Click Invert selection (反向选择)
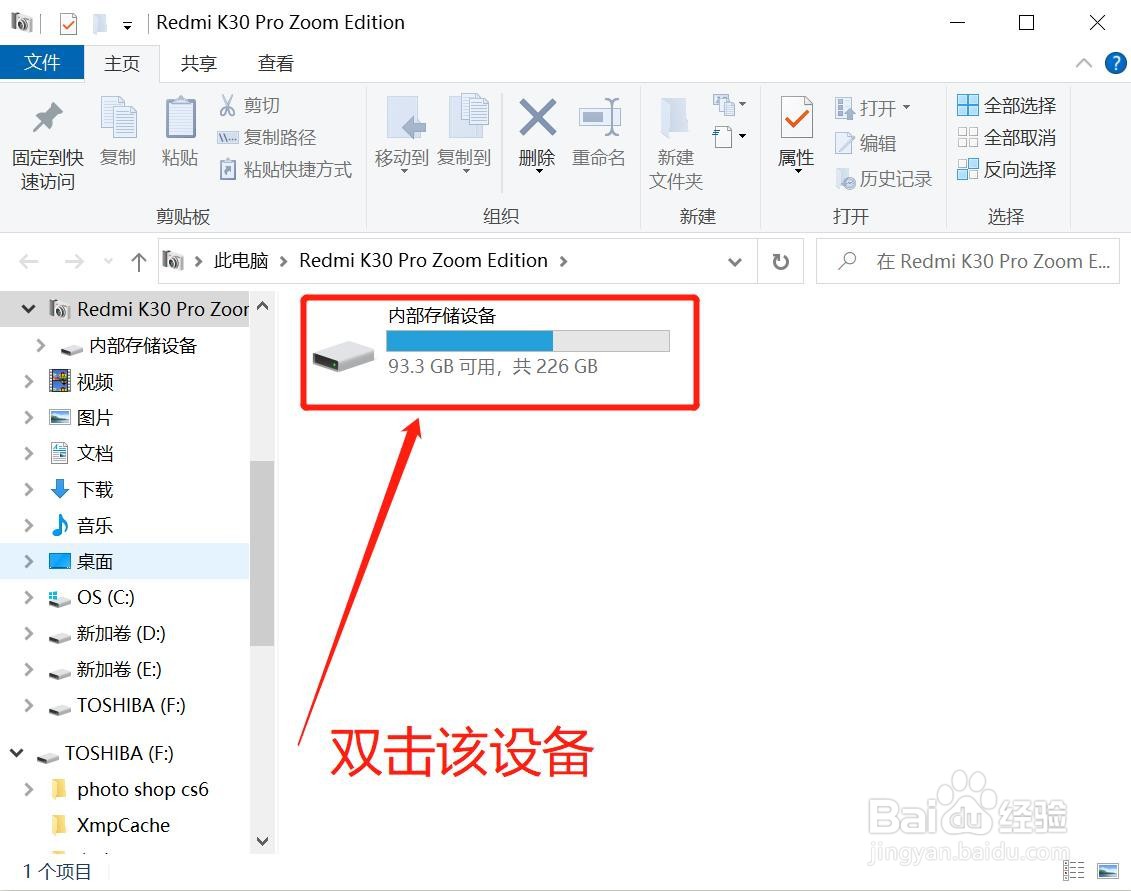Viewport: 1131px width, 891px height. (x=1006, y=170)
